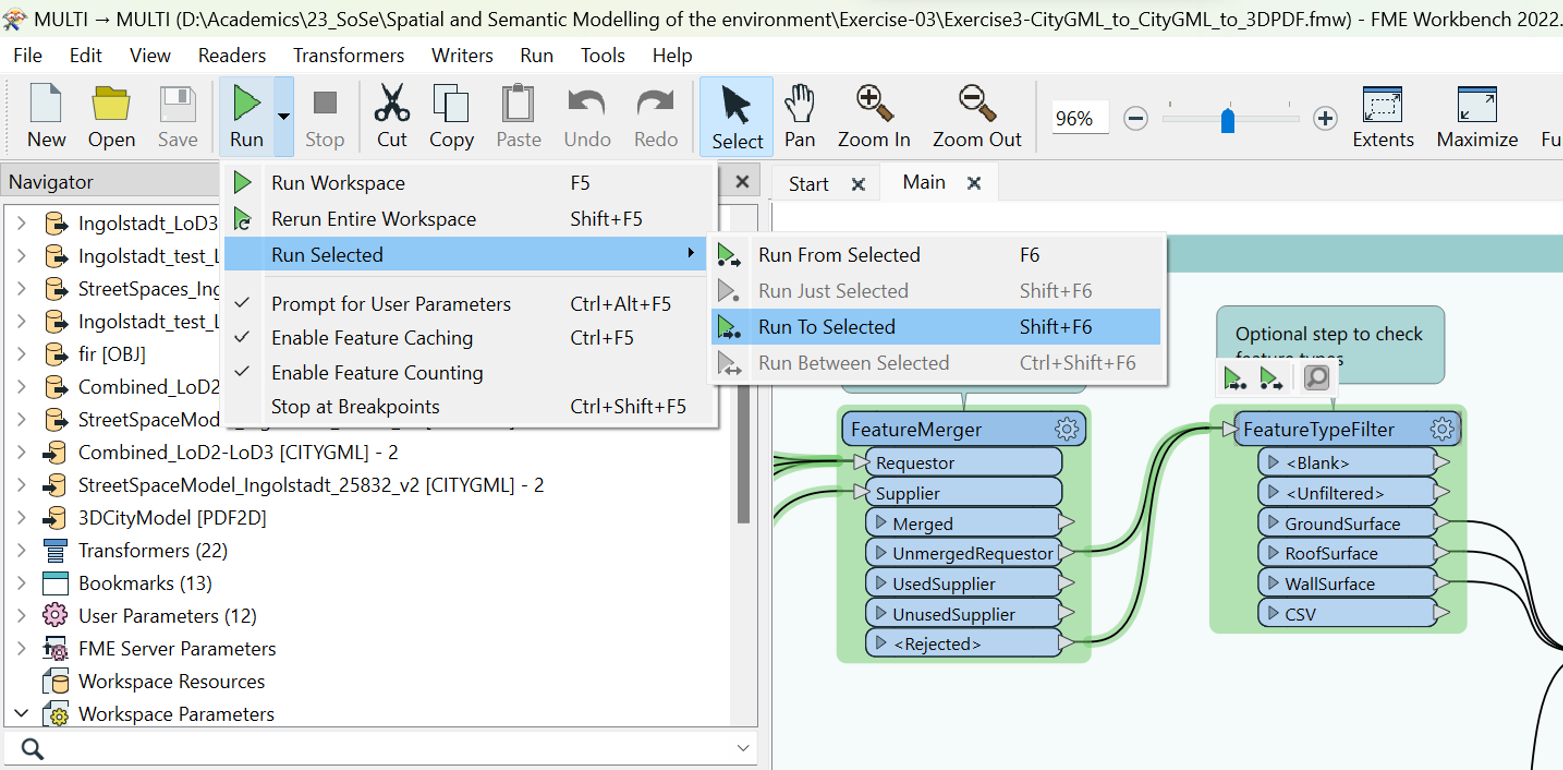Open the Readers menu

pos(232,56)
